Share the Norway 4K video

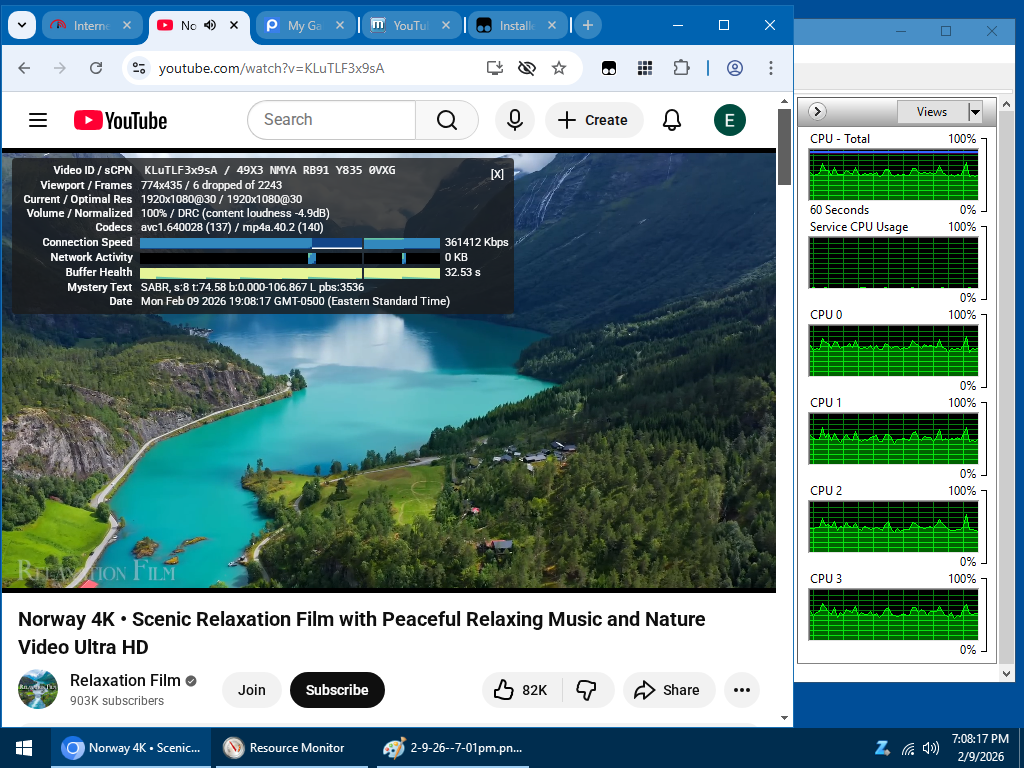(x=668, y=690)
